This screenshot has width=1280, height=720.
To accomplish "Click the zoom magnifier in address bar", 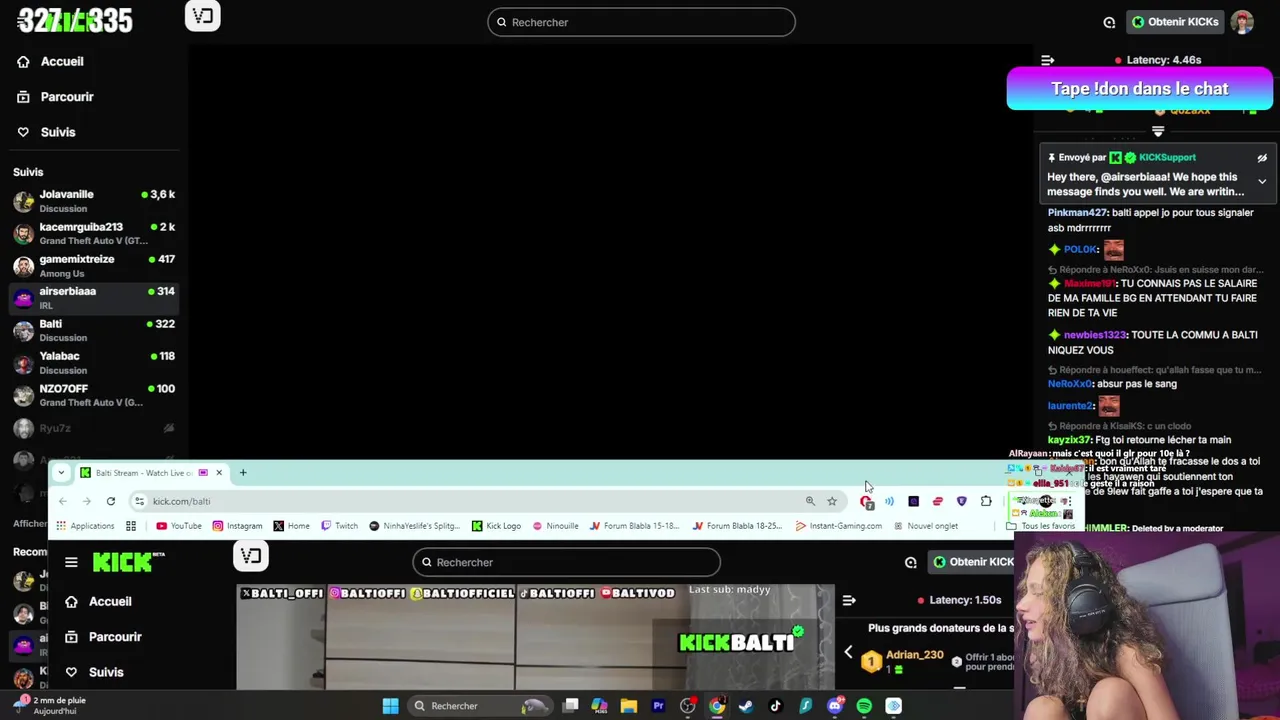I will tap(810, 501).
